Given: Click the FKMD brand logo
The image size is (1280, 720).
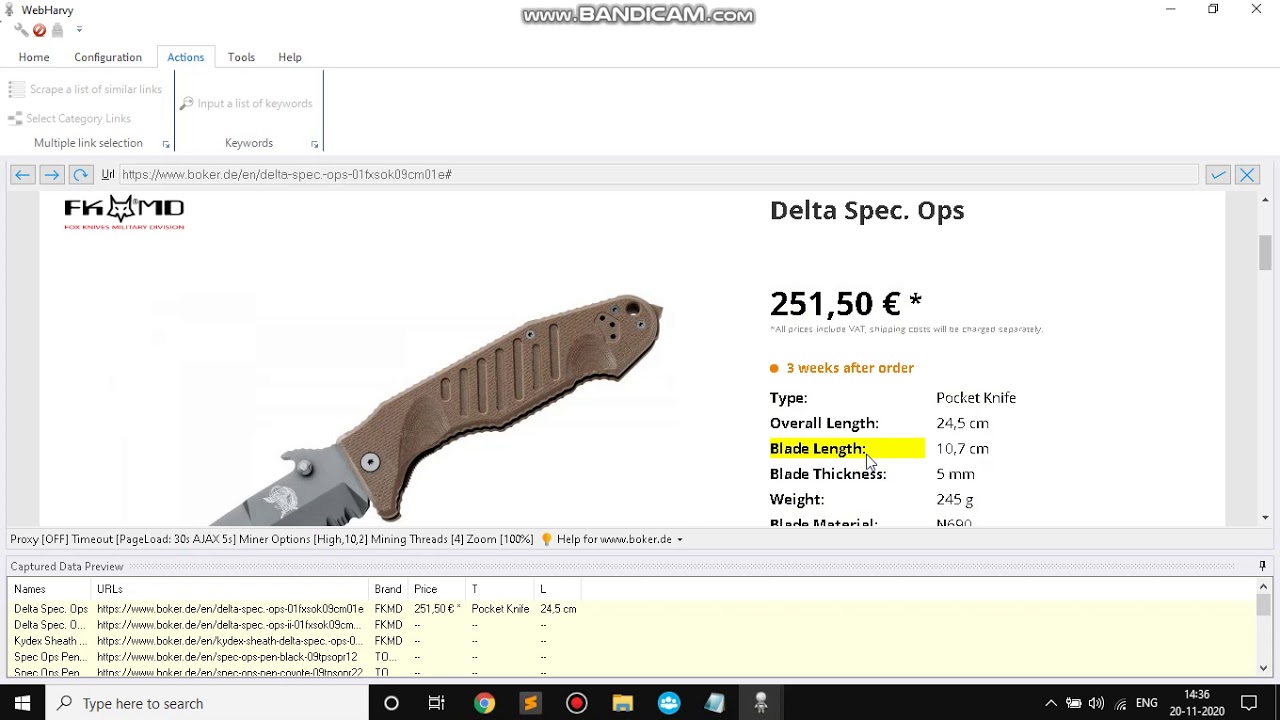Looking at the screenshot, I should coord(124,212).
